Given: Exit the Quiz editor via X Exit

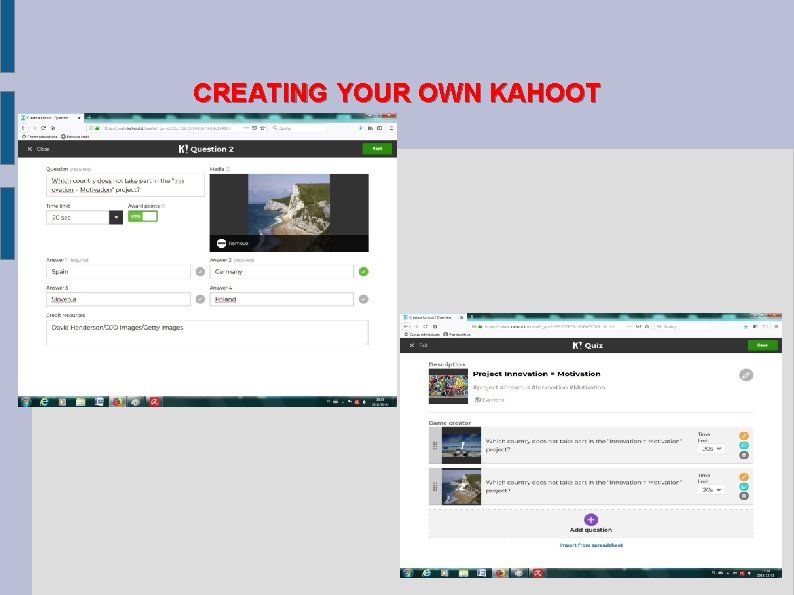Looking at the screenshot, I should pos(419,345).
